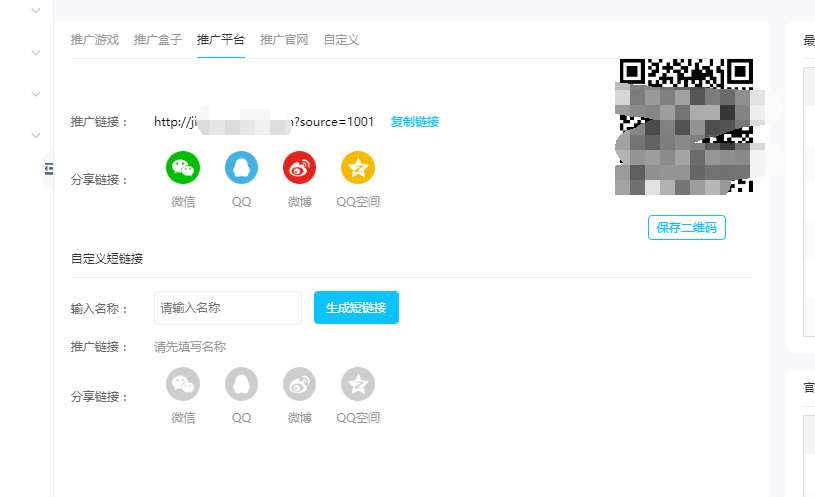Expand the bottom chevron in the left sidebar
815x497 pixels.
[x=36, y=135]
